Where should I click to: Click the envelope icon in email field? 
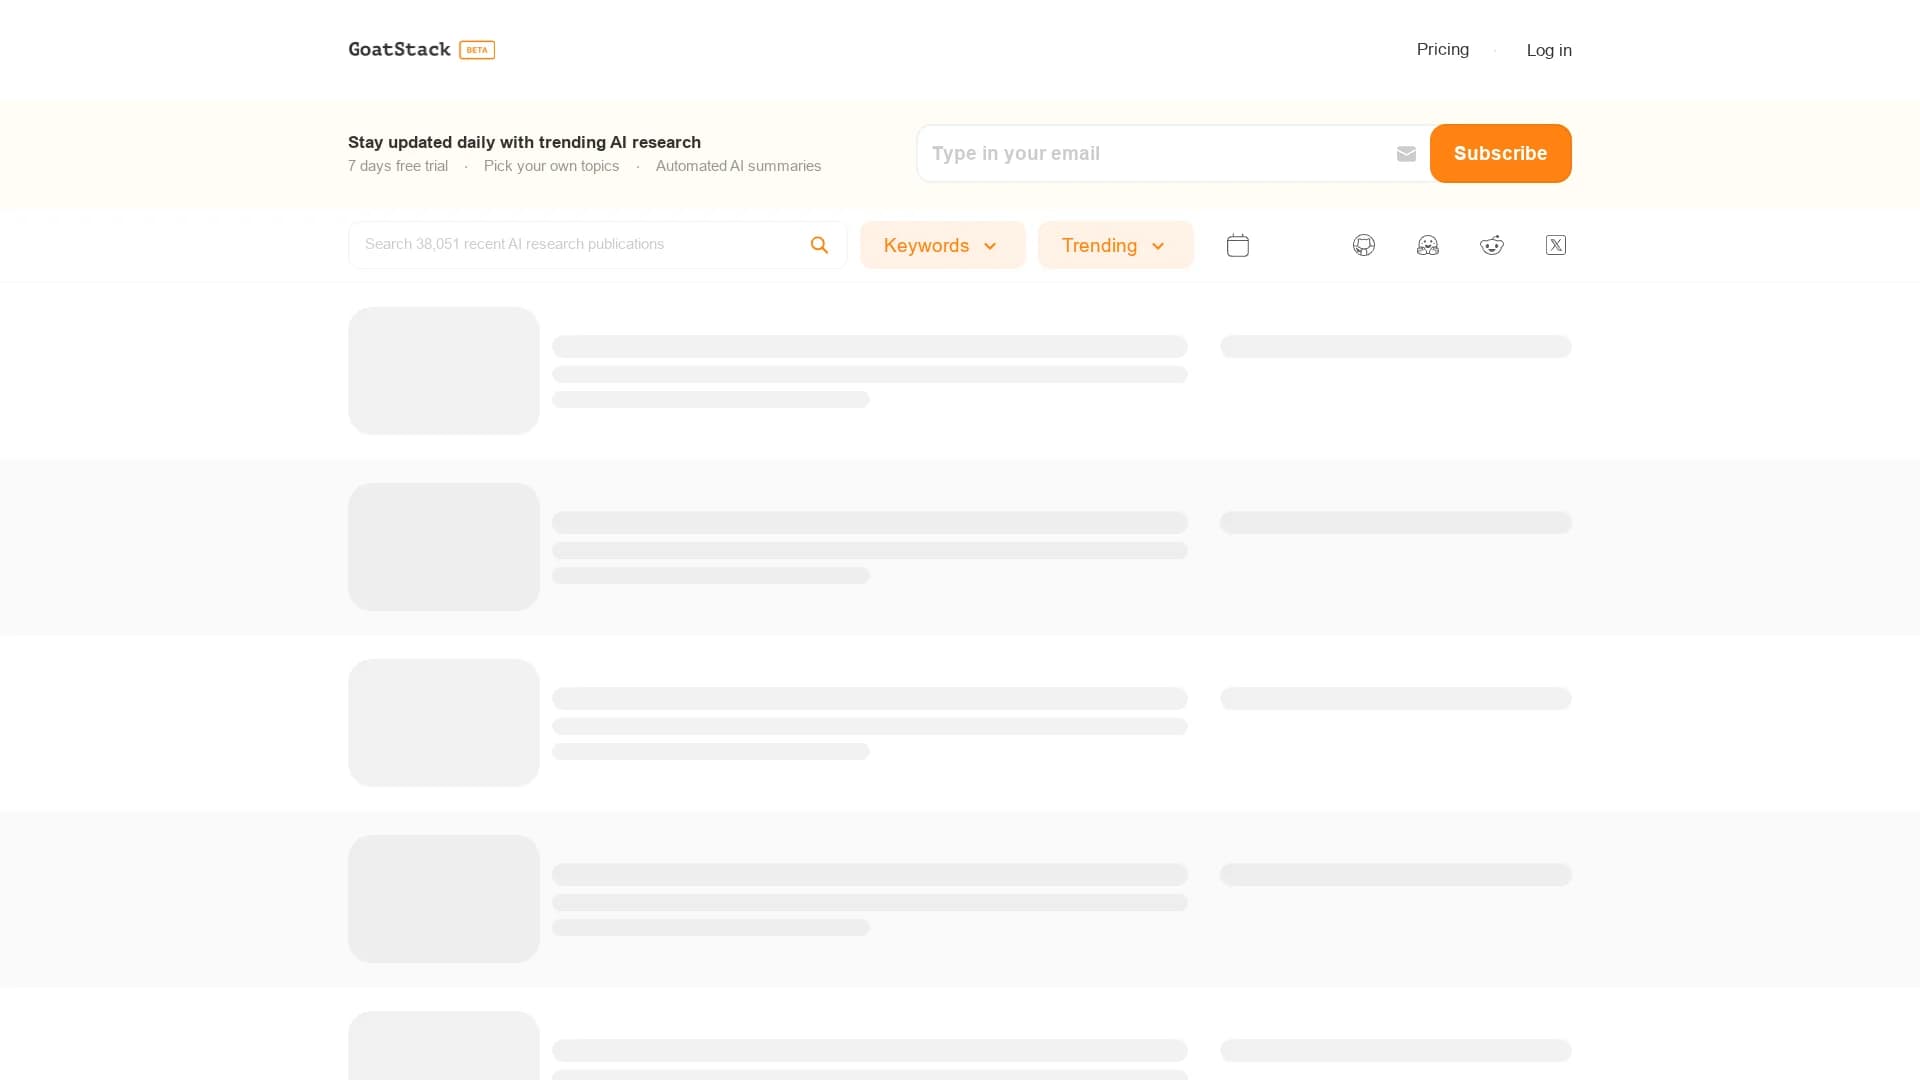pos(1406,154)
